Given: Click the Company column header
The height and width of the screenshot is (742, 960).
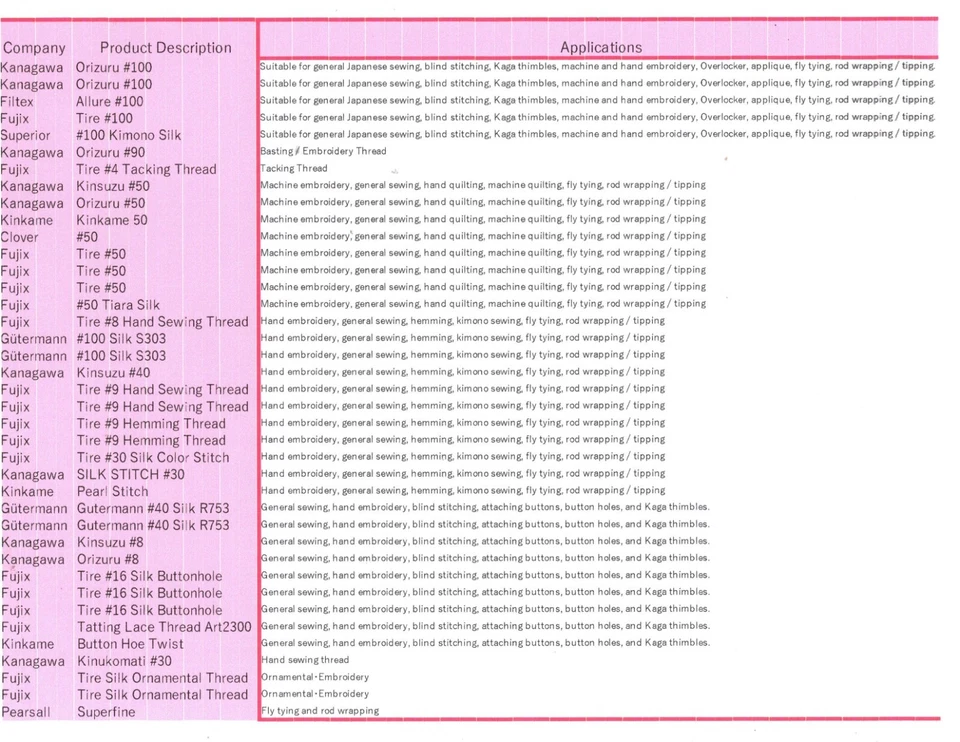Looking at the screenshot, I should click(x=34, y=48).
